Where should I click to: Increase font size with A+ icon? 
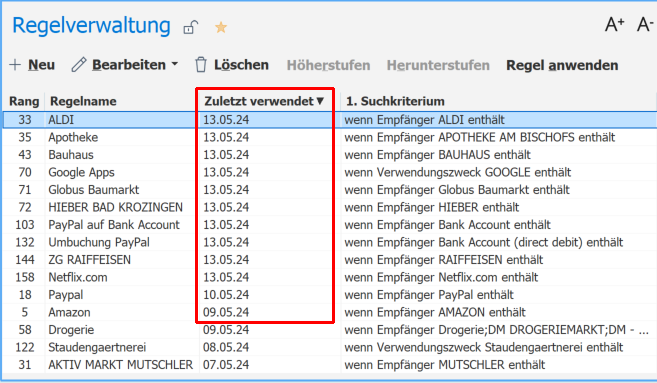(x=615, y=24)
